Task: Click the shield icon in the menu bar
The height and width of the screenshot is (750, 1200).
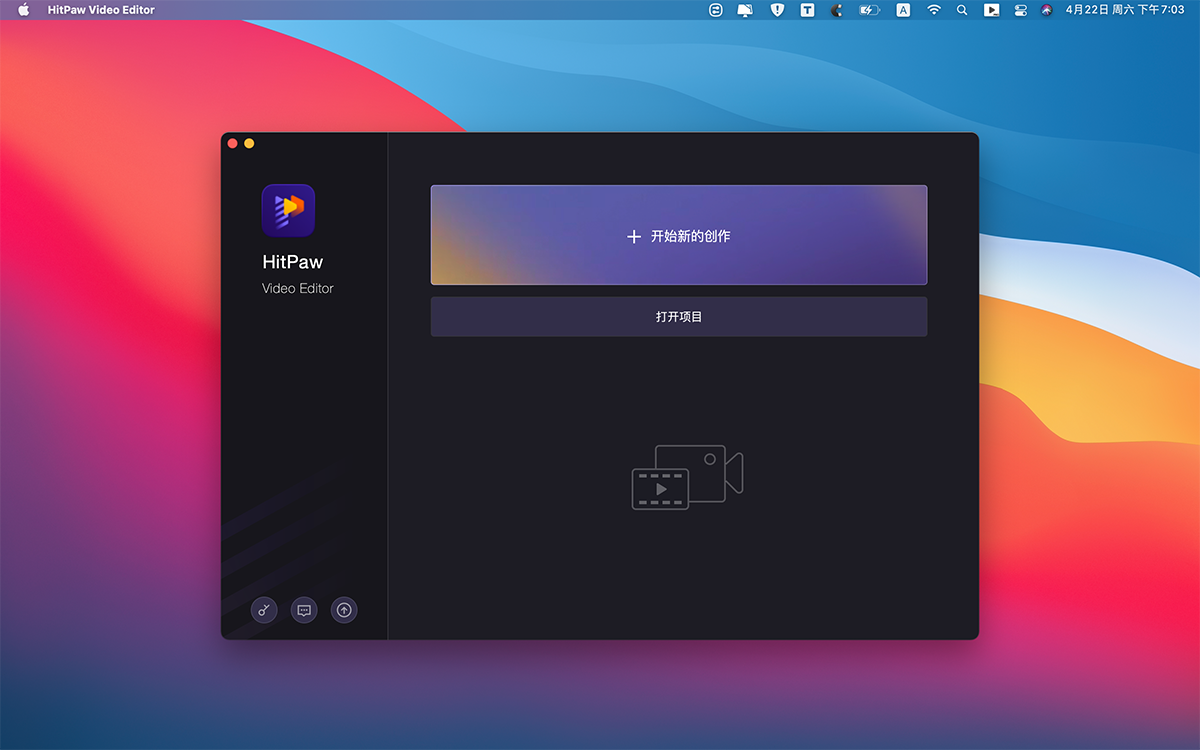Action: point(777,10)
